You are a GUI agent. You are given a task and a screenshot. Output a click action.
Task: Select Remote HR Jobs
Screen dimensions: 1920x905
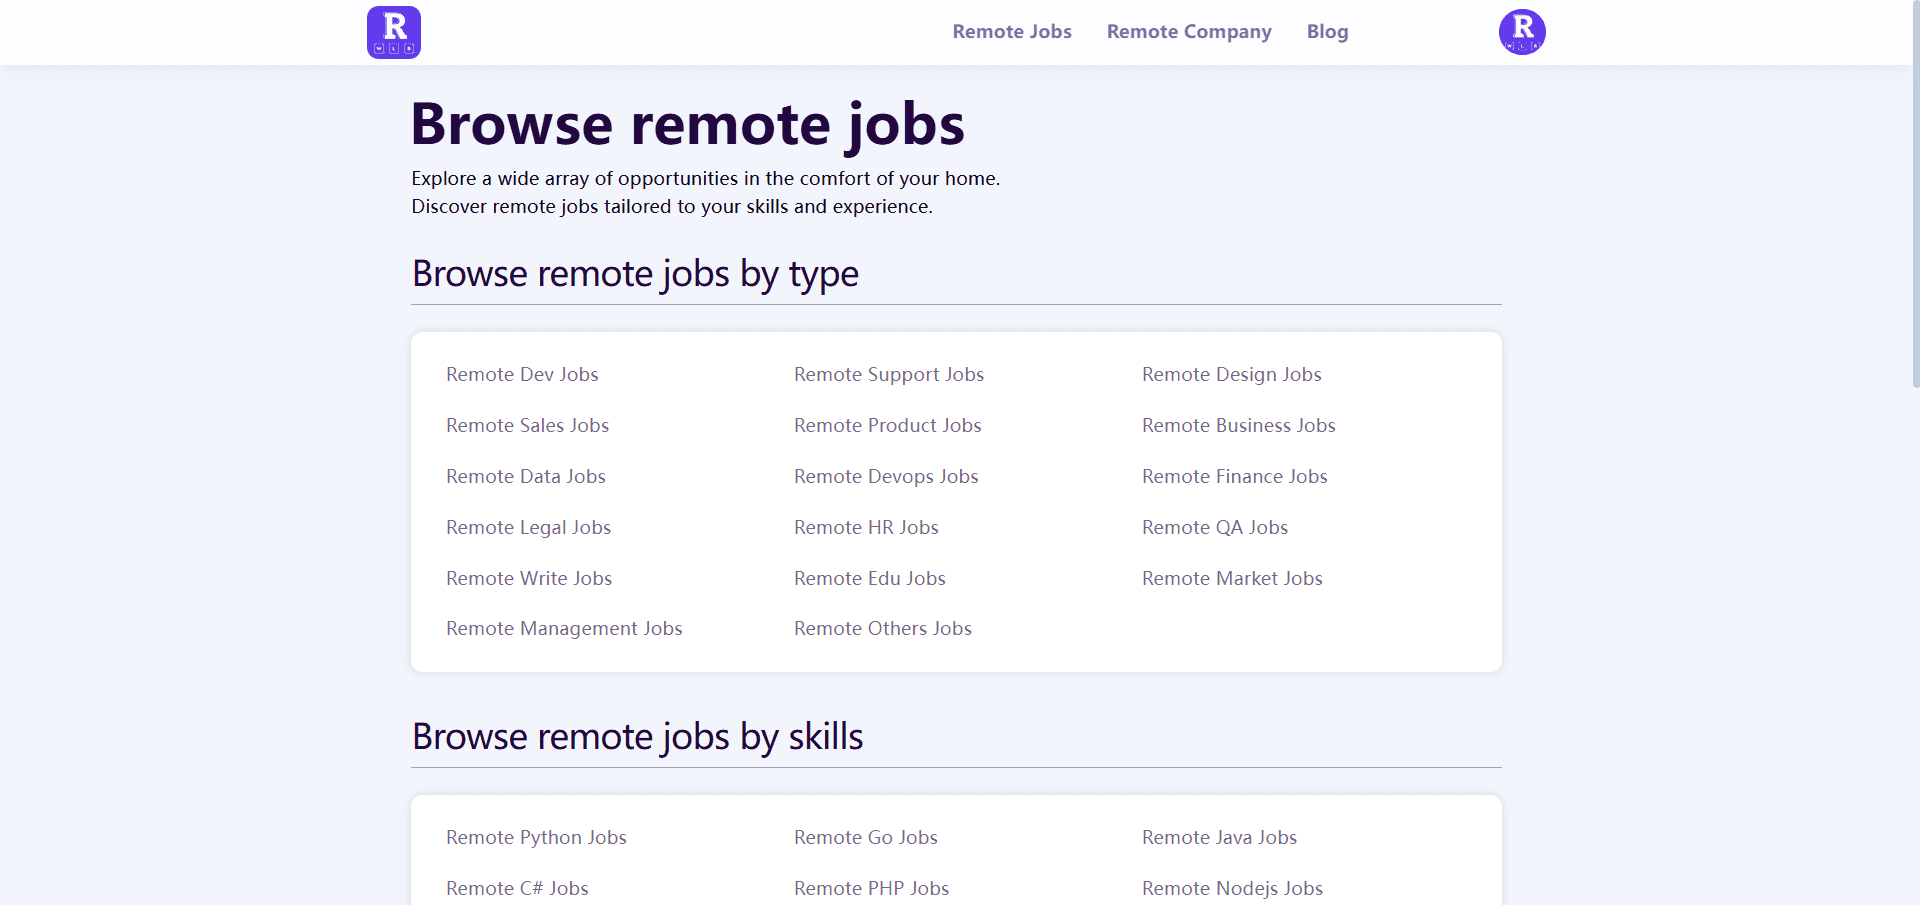pos(866,527)
